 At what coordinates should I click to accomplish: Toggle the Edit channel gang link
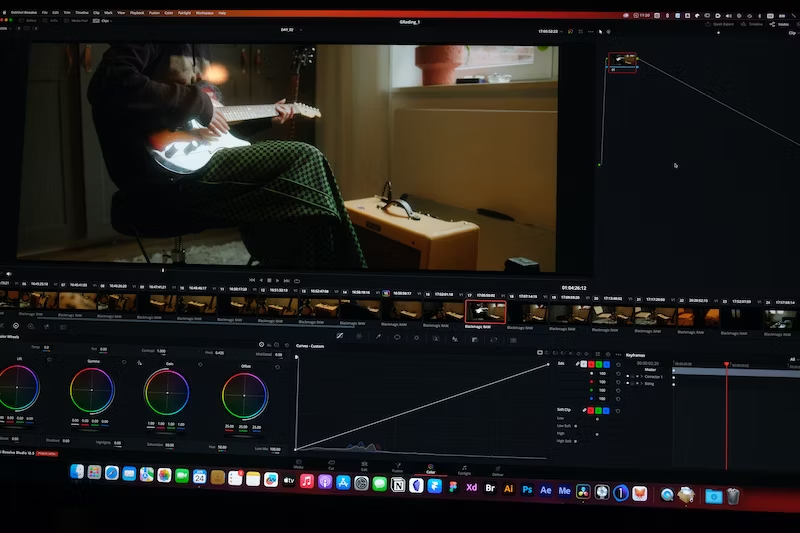(577, 364)
